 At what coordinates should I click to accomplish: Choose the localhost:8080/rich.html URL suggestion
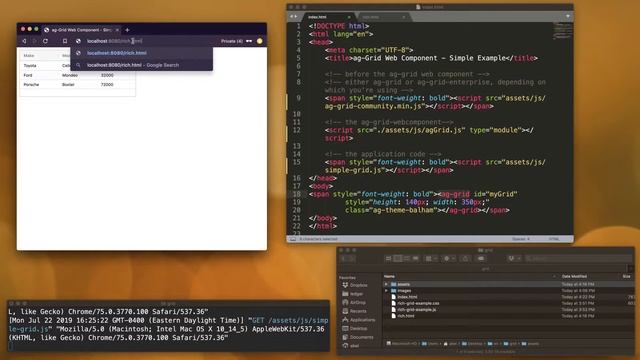click(x=142, y=53)
